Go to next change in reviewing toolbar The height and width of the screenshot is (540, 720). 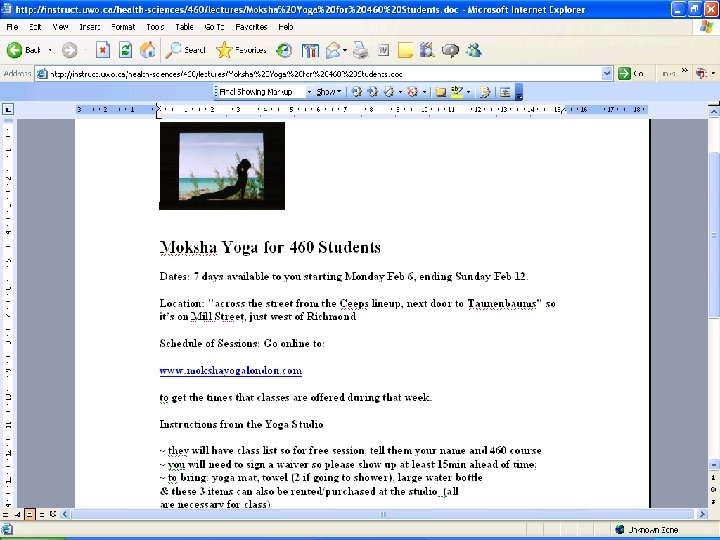coord(372,92)
